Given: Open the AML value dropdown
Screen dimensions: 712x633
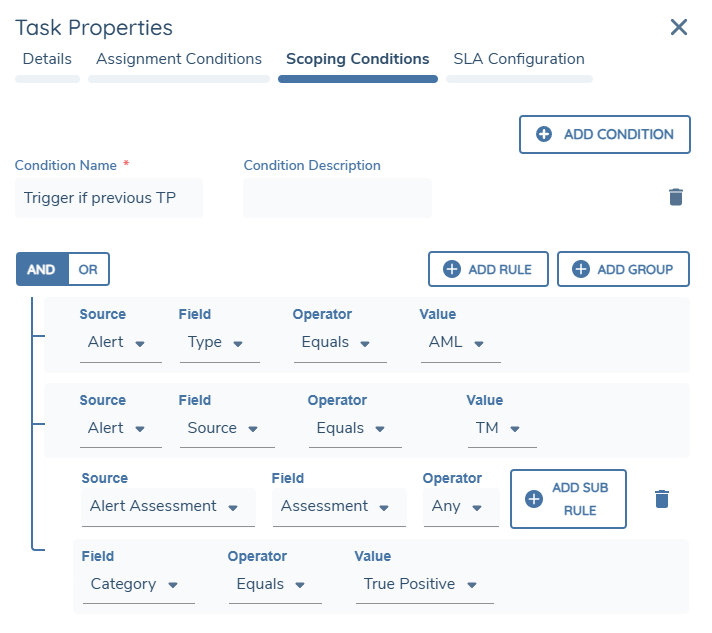Looking at the screenshot, I should tap(458, 342).
